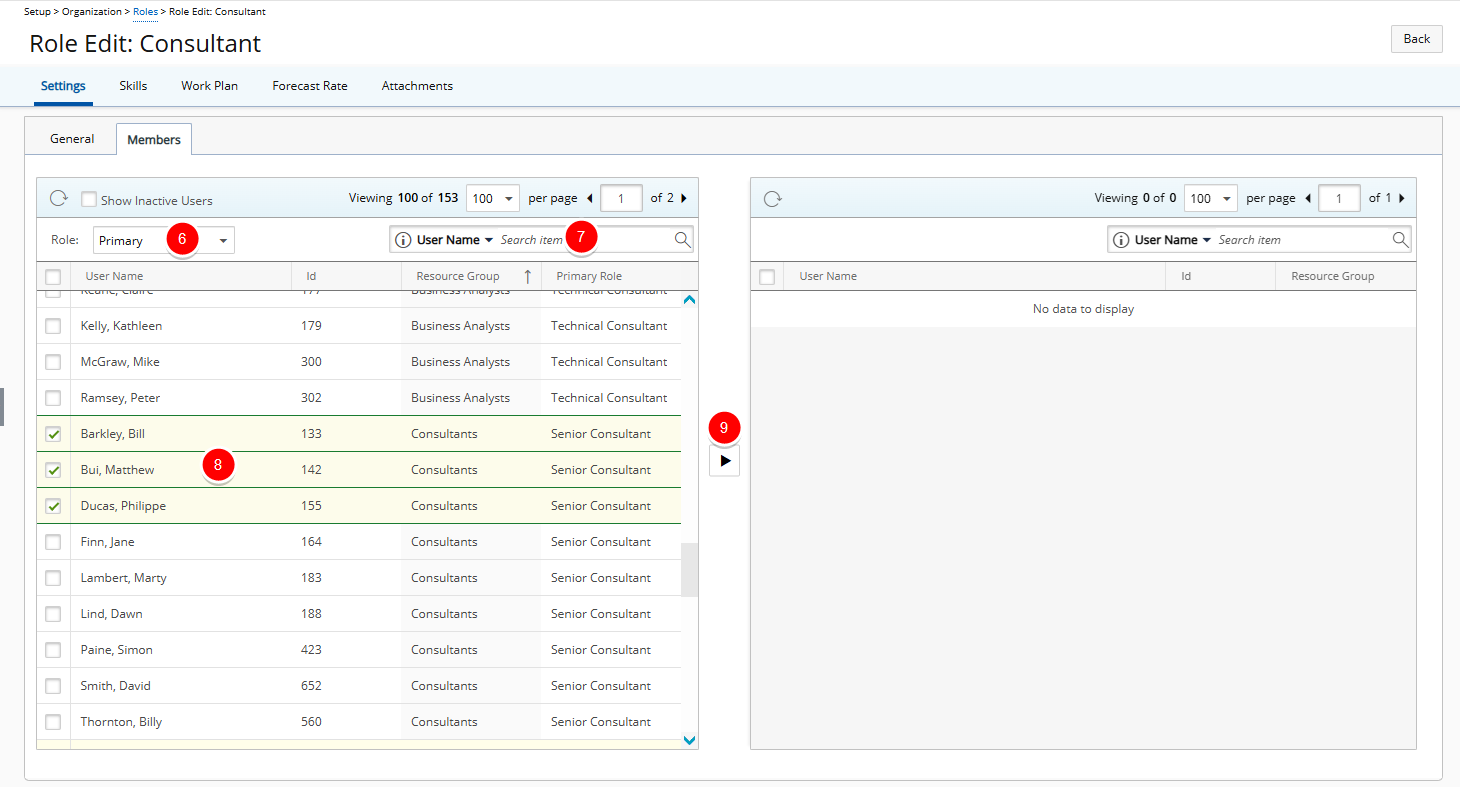The height and width of the screenshot is (787, 1460).
Task: Click the scroll up chevron in left list
Action: (x=689, y=299)
